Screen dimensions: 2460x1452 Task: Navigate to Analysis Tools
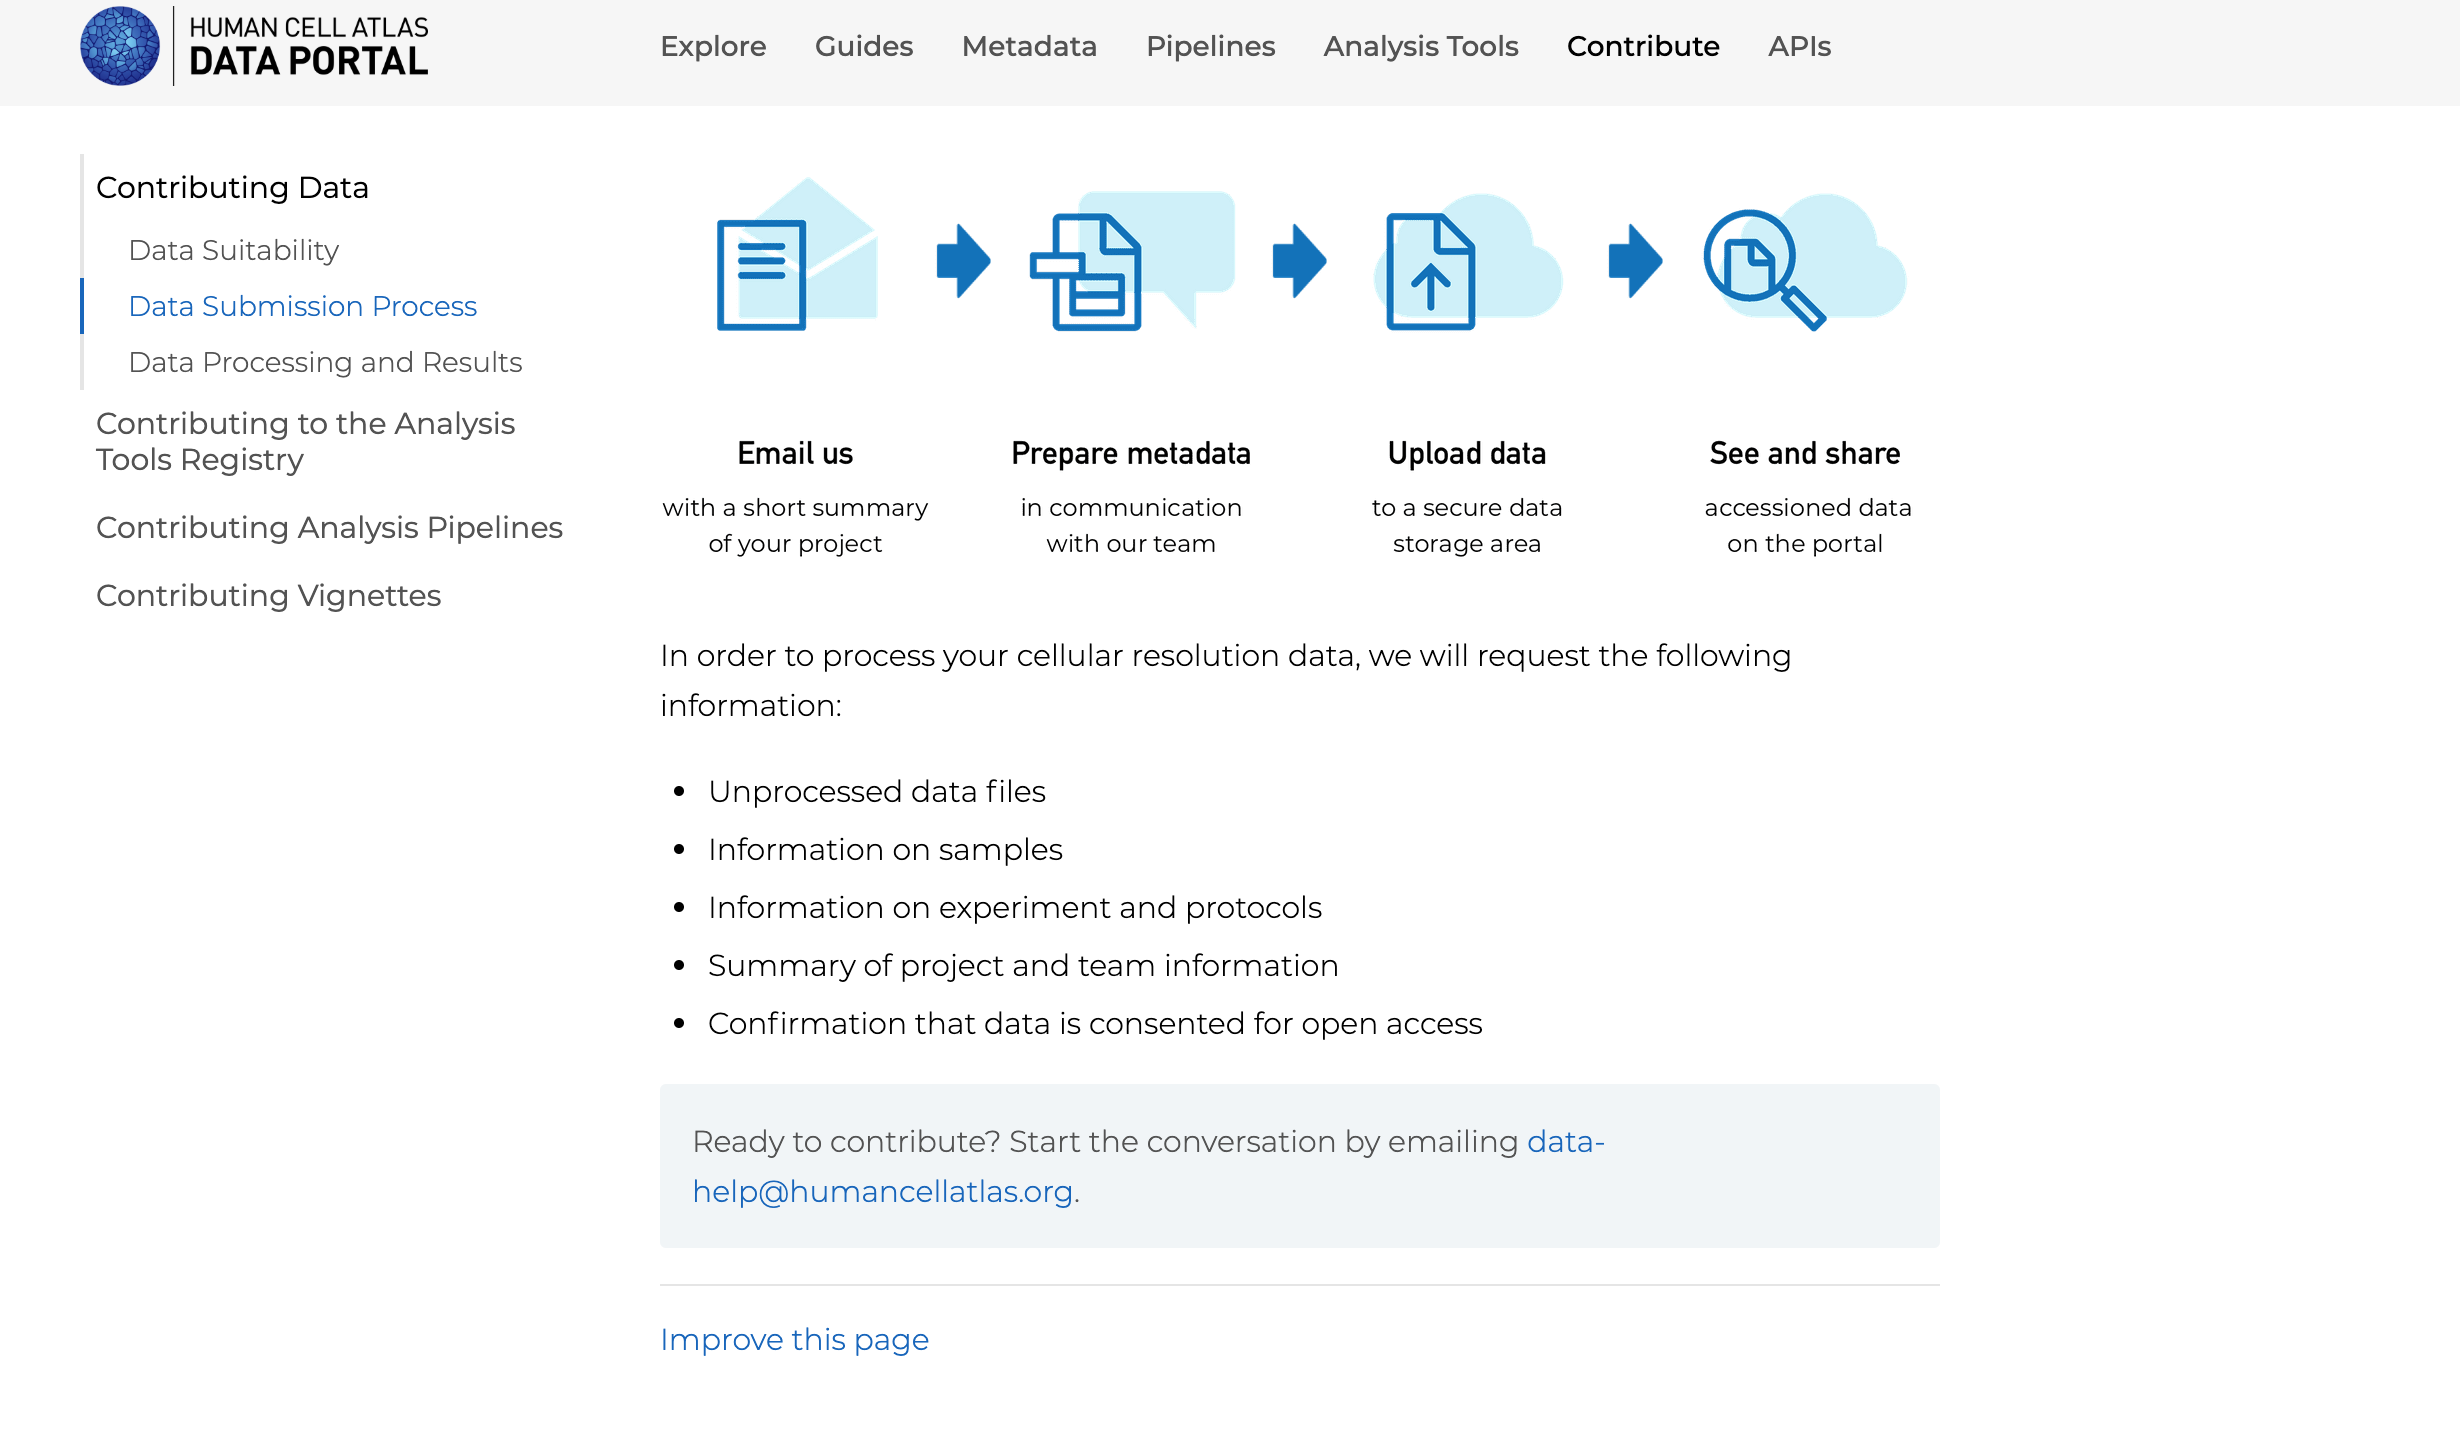(x=1420, y=46)
